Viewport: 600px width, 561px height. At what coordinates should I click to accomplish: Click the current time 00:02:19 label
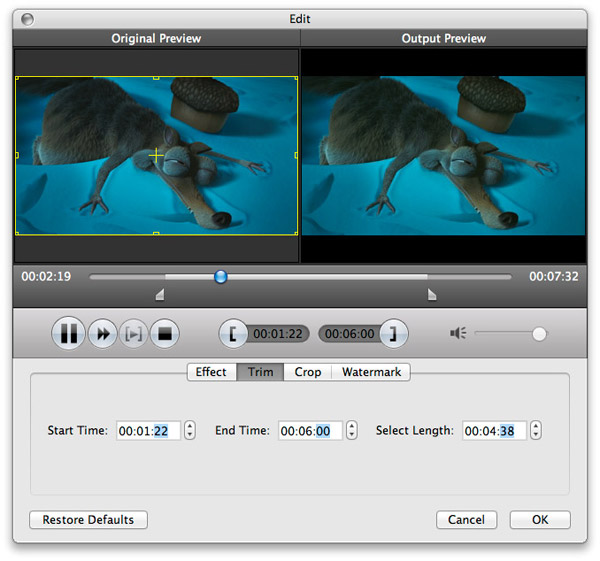[46, 276]
